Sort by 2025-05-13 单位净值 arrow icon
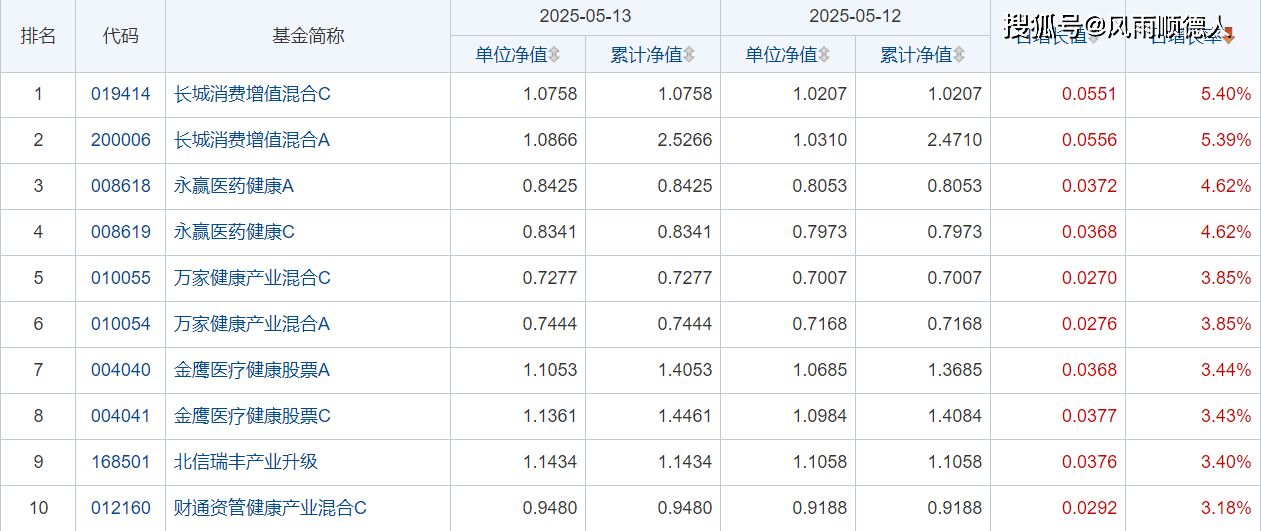 tap(554, 55)
